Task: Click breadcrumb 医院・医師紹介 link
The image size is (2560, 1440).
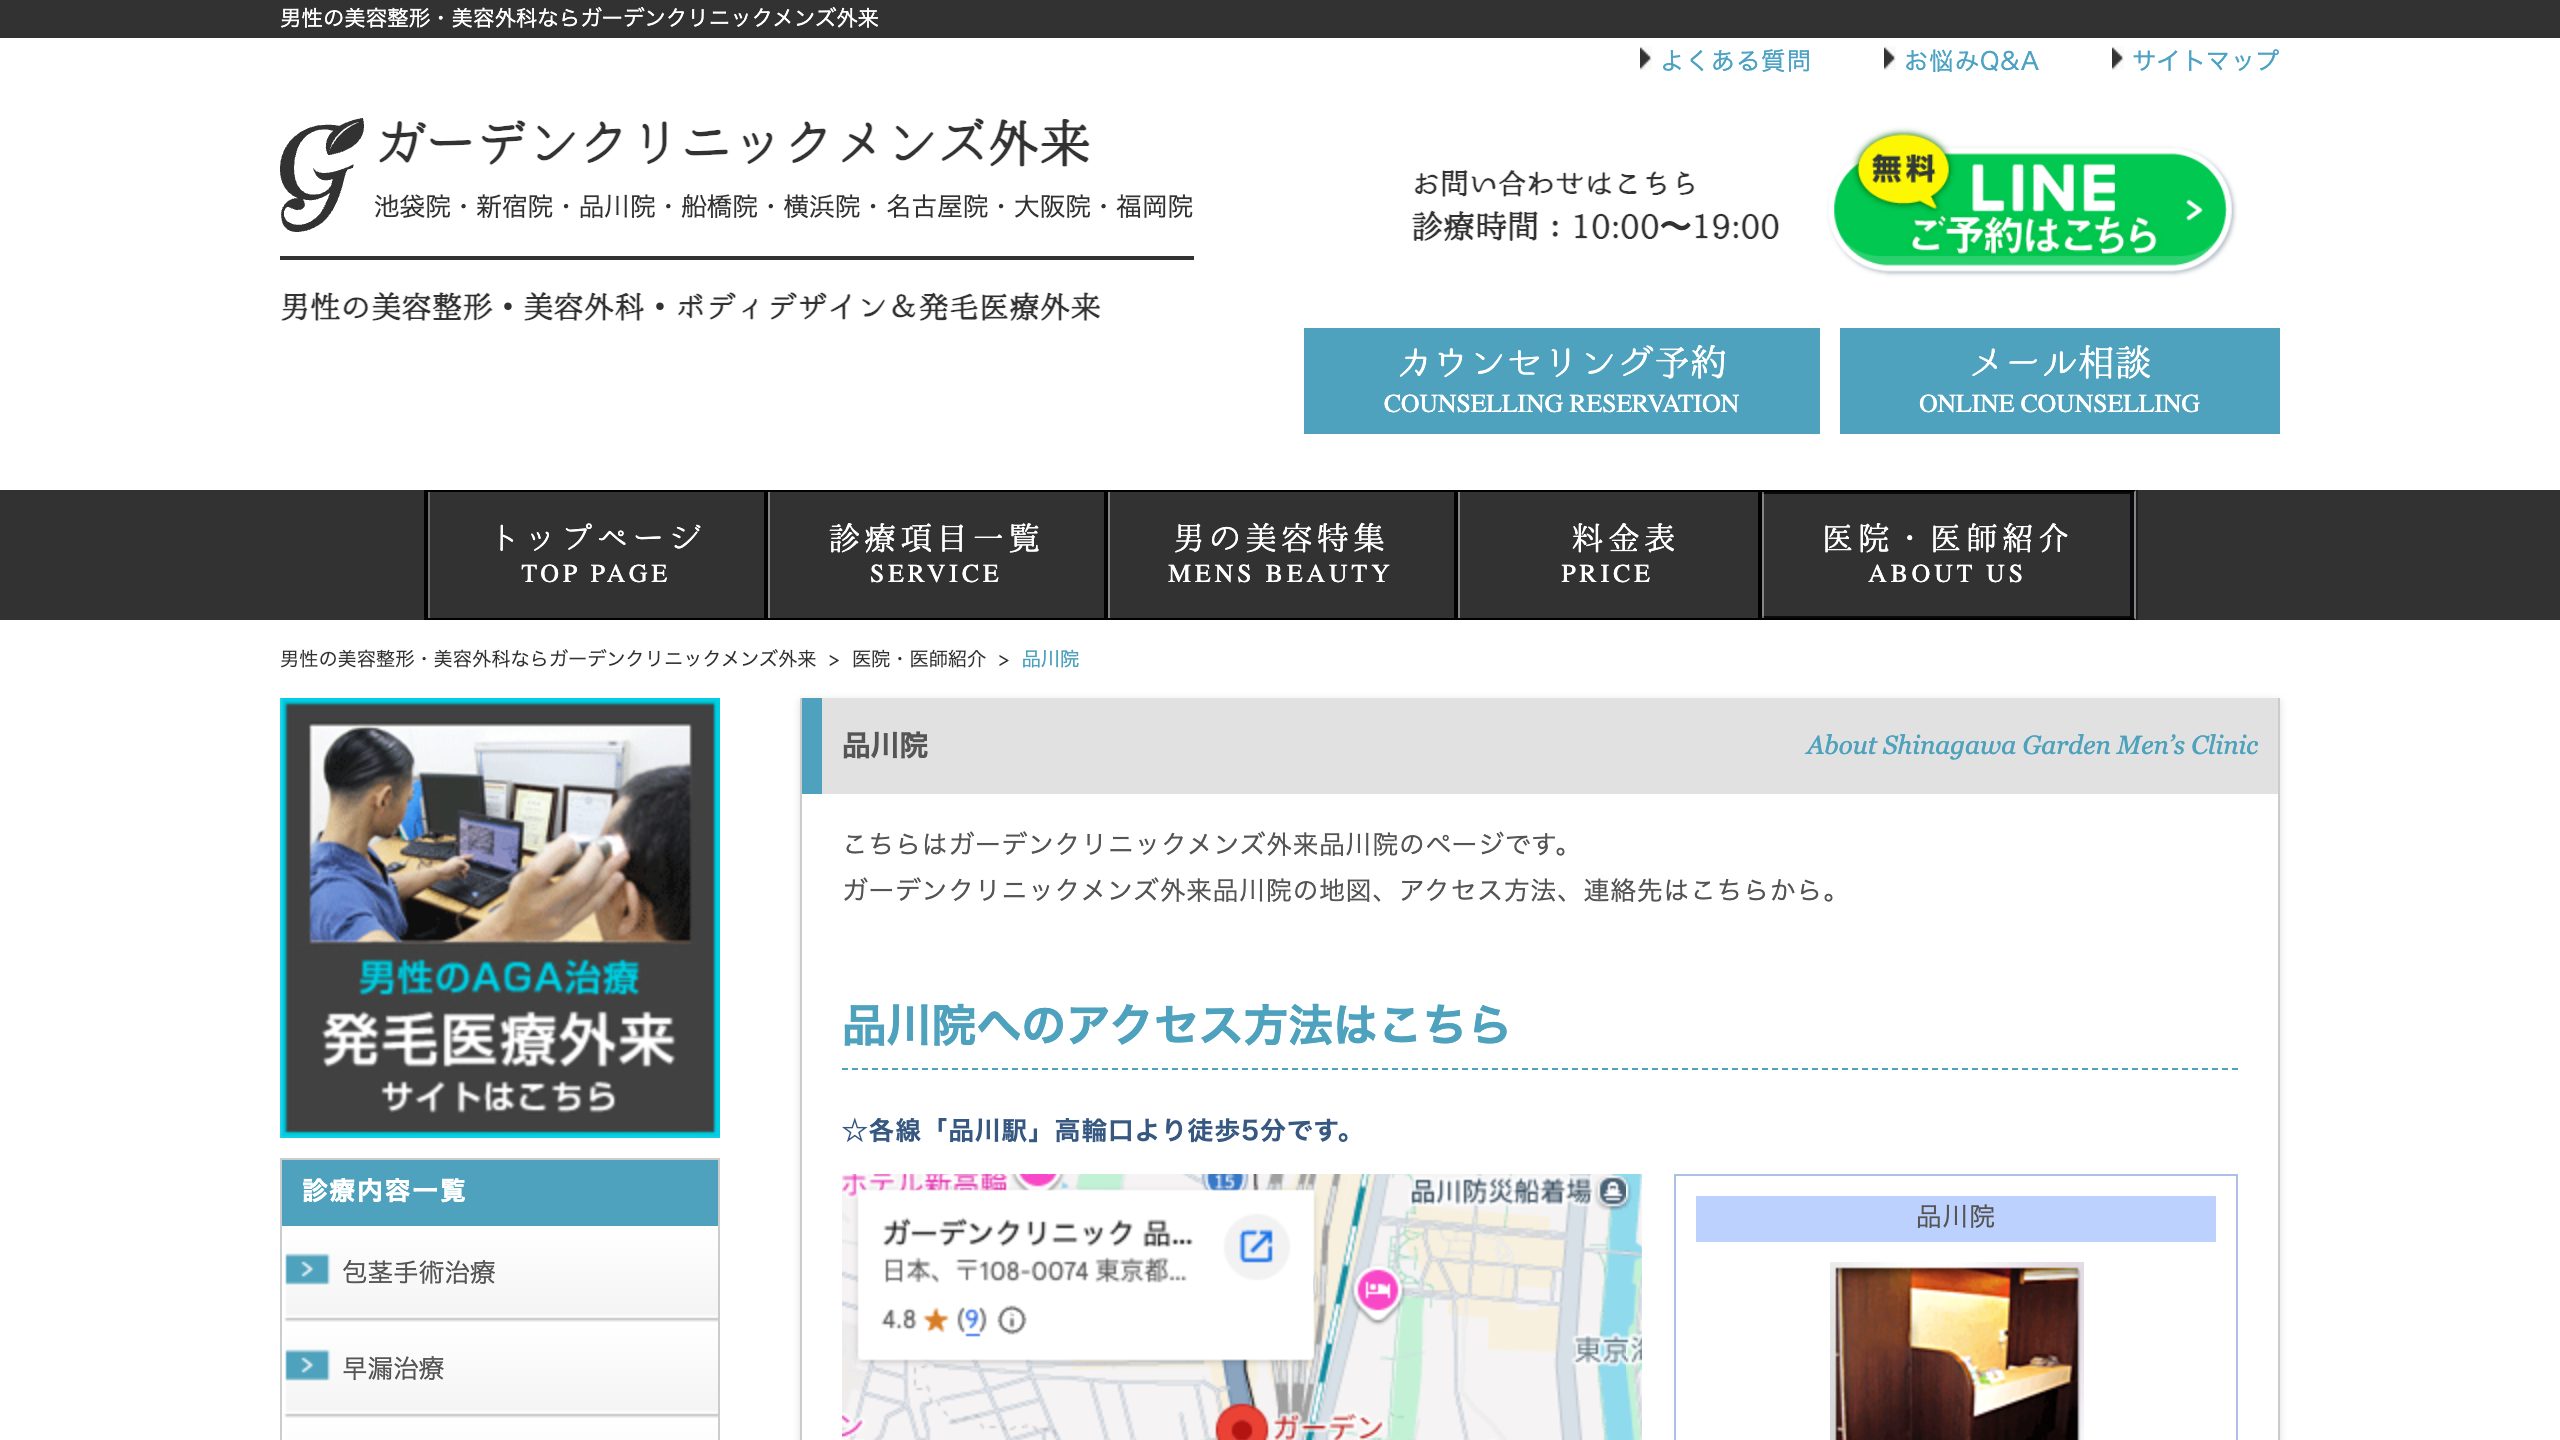Action: [x=918, y=659]
